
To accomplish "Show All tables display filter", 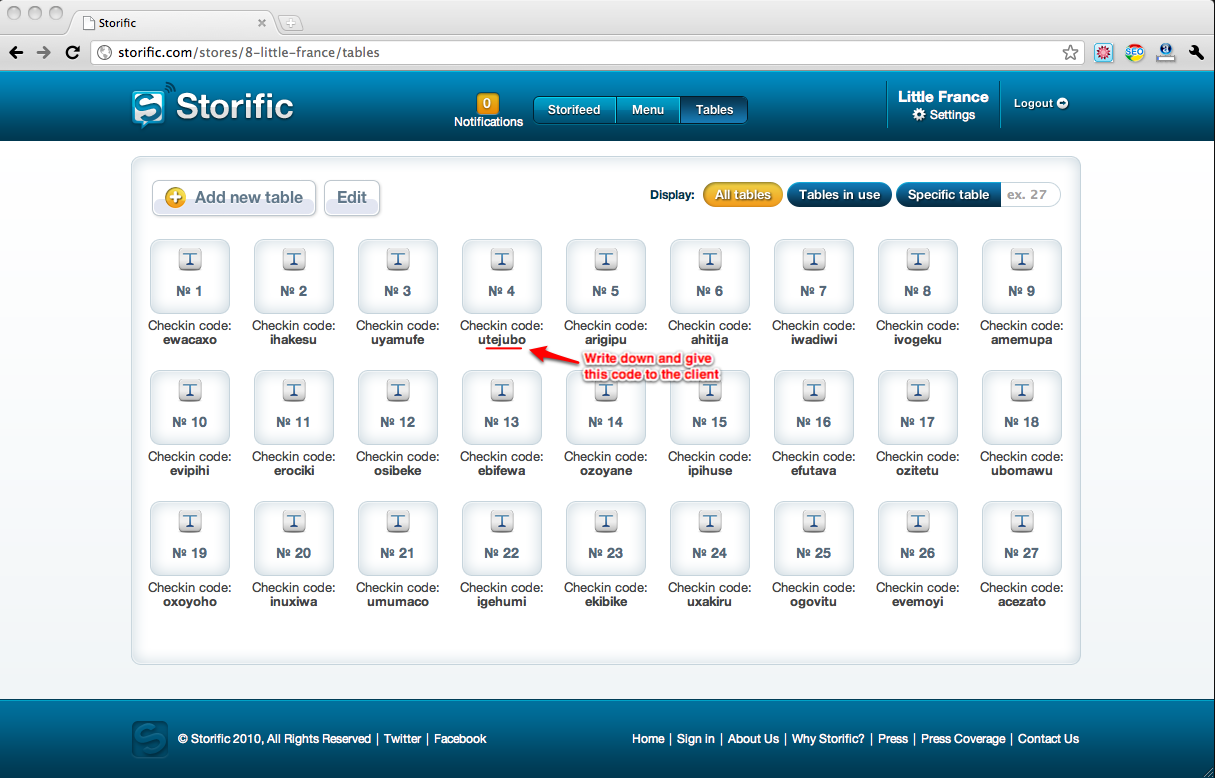I will coord(742,195).
